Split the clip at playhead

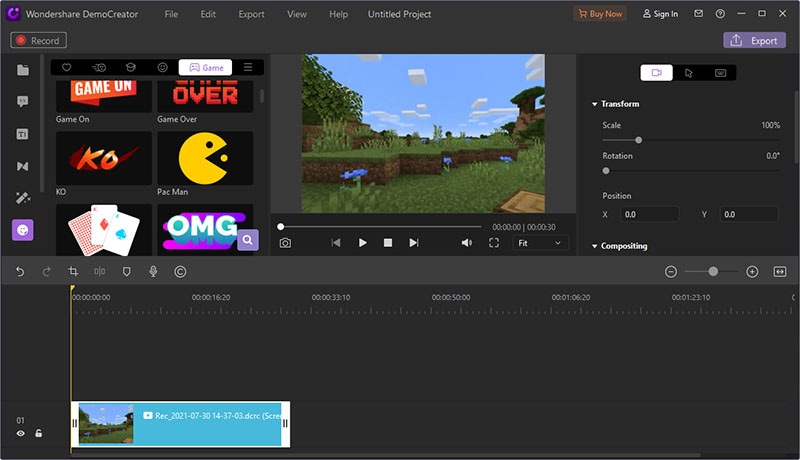click(99, 272)
